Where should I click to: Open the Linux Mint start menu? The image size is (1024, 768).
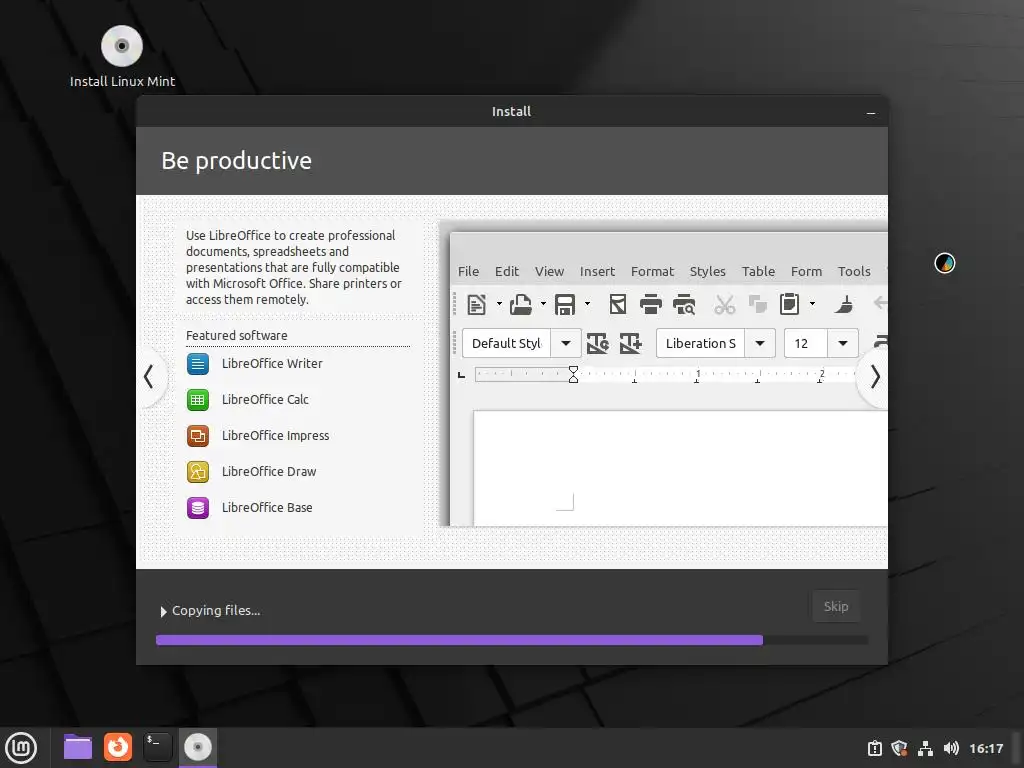[22, 748]
